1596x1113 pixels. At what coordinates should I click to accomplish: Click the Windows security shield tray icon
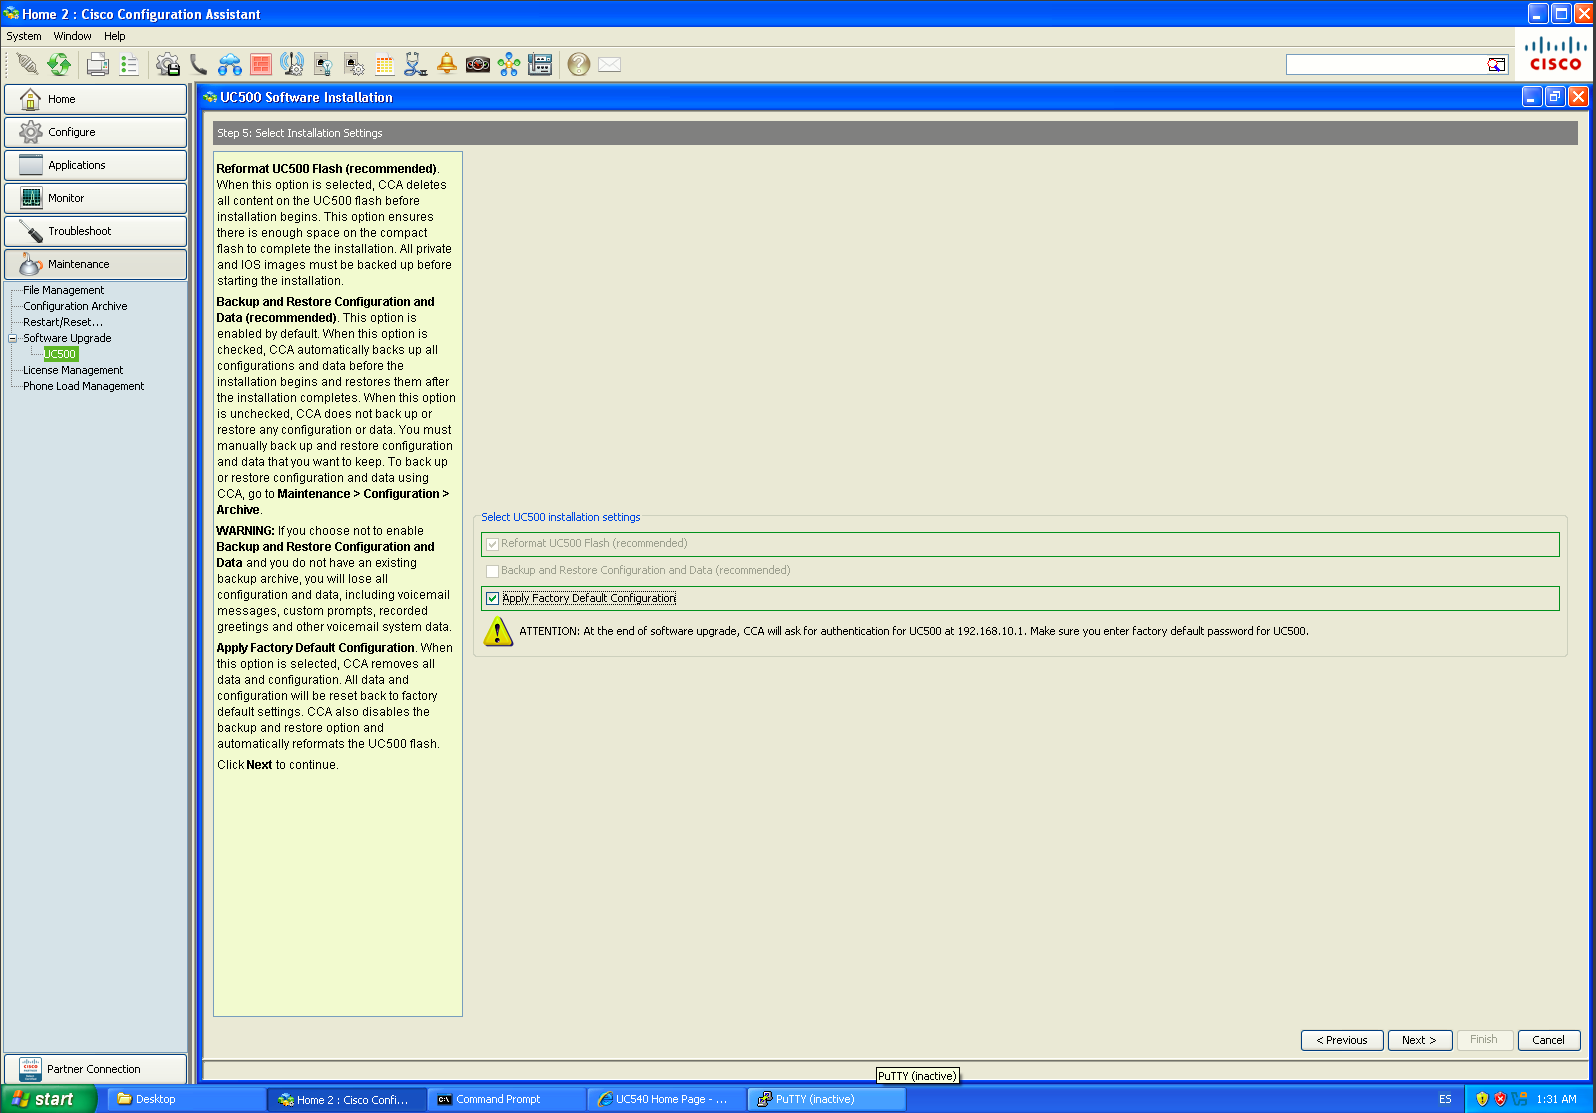coord(1482,1099)
